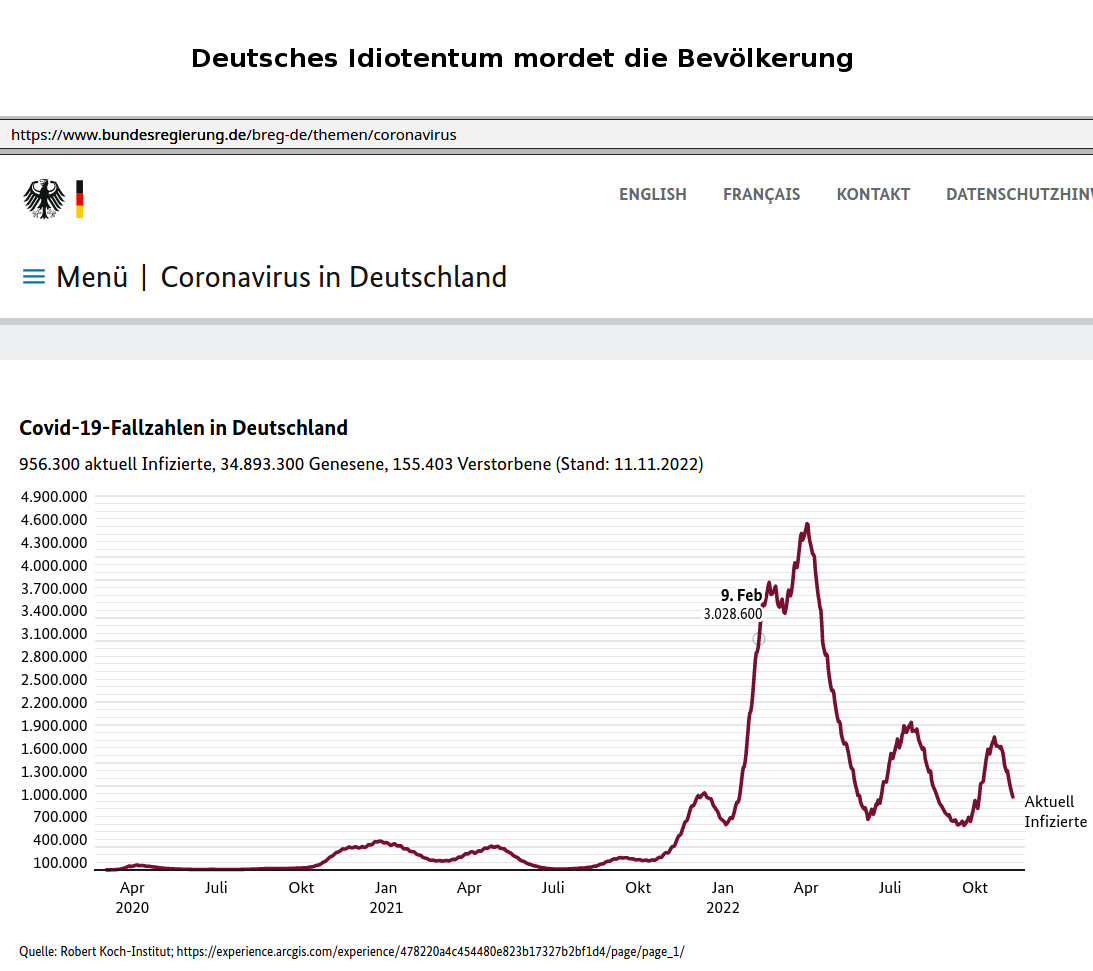Click the 1.000.000 y-axis label
Screen dimensions: 1093x971
pos(54,795)
